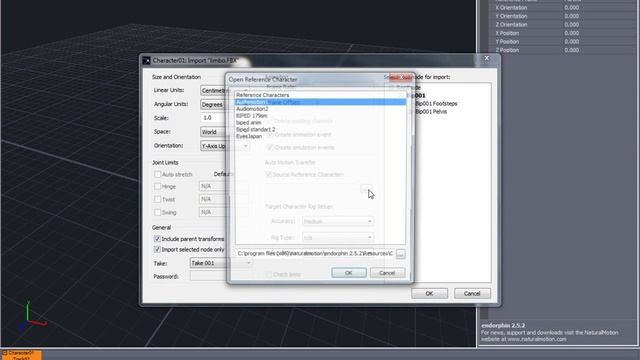Screen dimensions: 640x360
Task: Select the biped anim reference character
Action: [x=249, y=122]
